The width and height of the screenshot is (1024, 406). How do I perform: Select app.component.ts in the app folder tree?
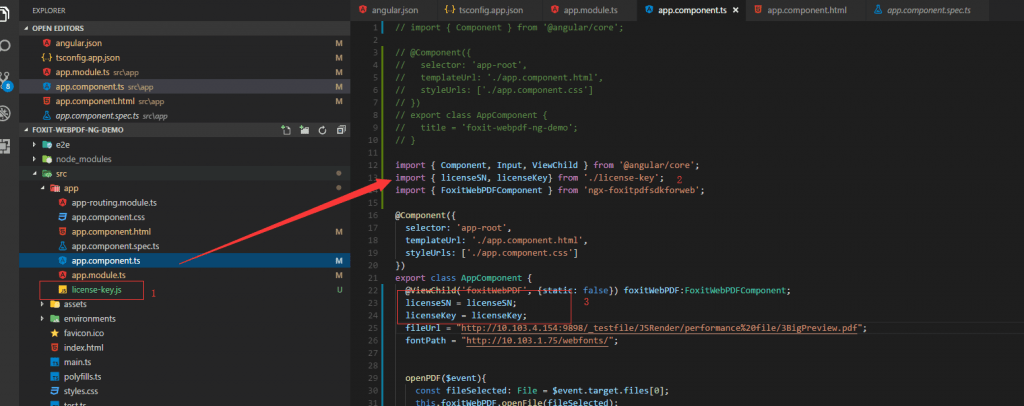tap(185, 260)
